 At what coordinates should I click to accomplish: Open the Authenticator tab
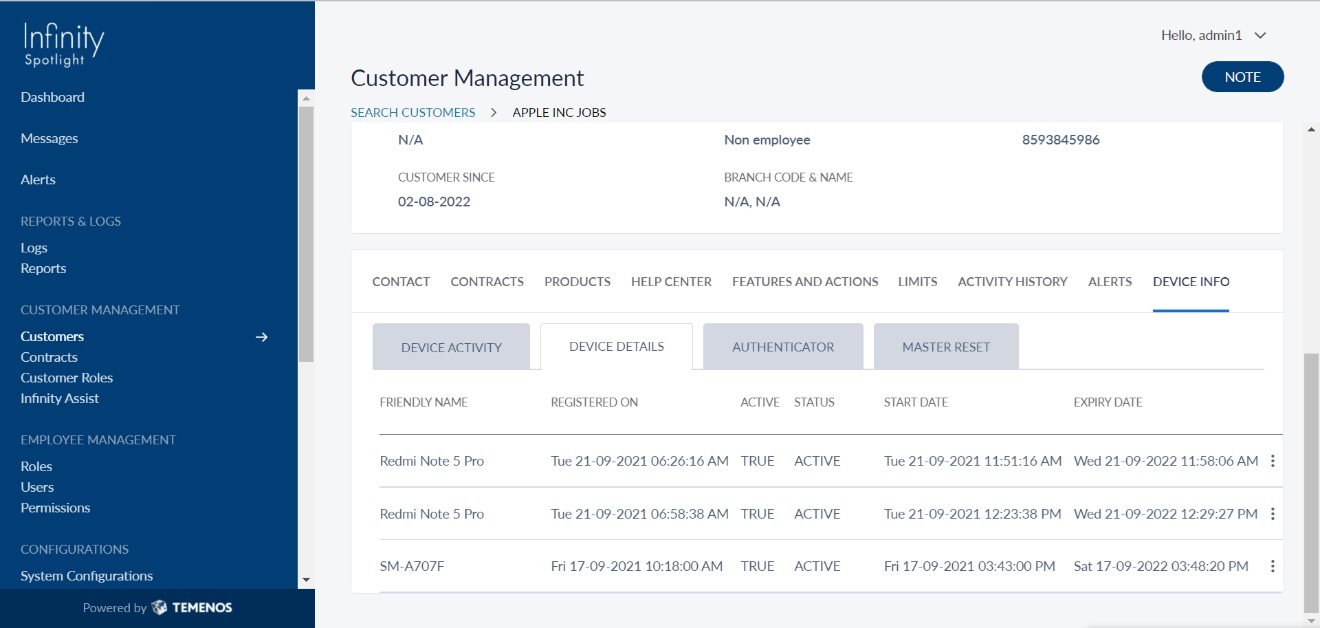782,347
